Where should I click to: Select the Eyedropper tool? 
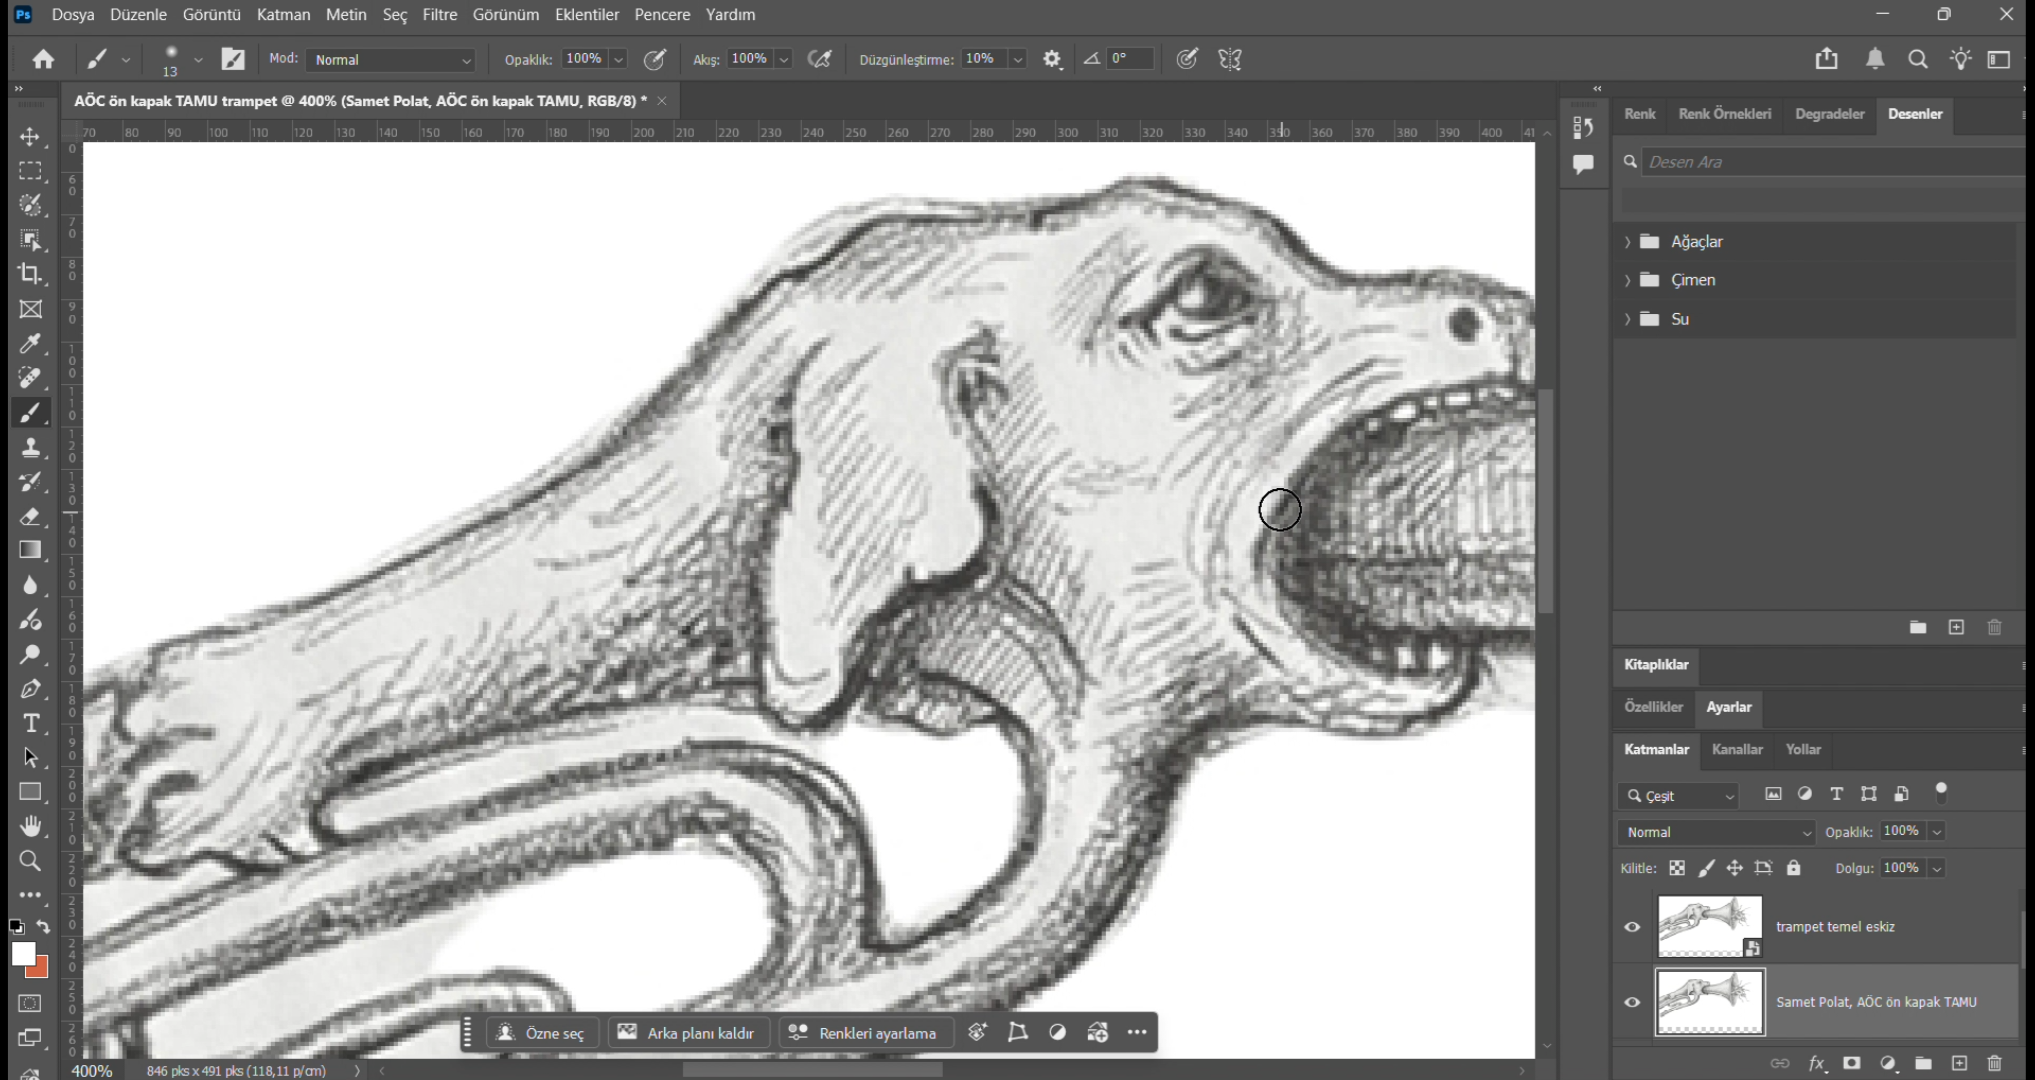click(30, 344)
